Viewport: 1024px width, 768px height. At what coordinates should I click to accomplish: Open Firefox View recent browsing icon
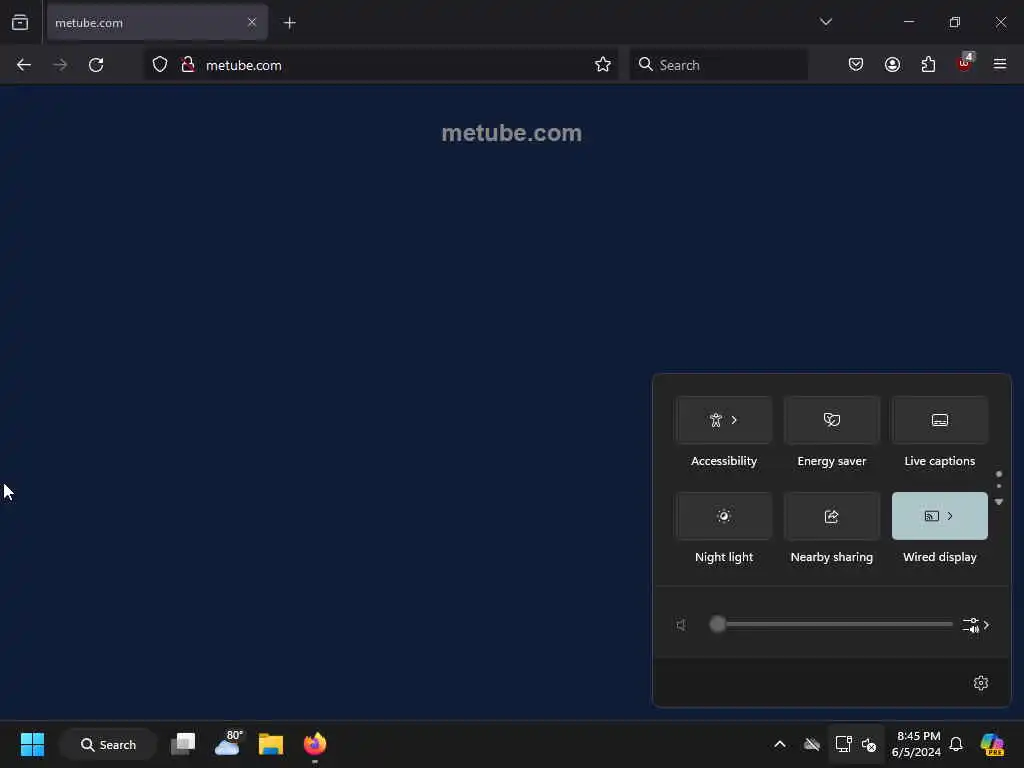tap(20, 23)
